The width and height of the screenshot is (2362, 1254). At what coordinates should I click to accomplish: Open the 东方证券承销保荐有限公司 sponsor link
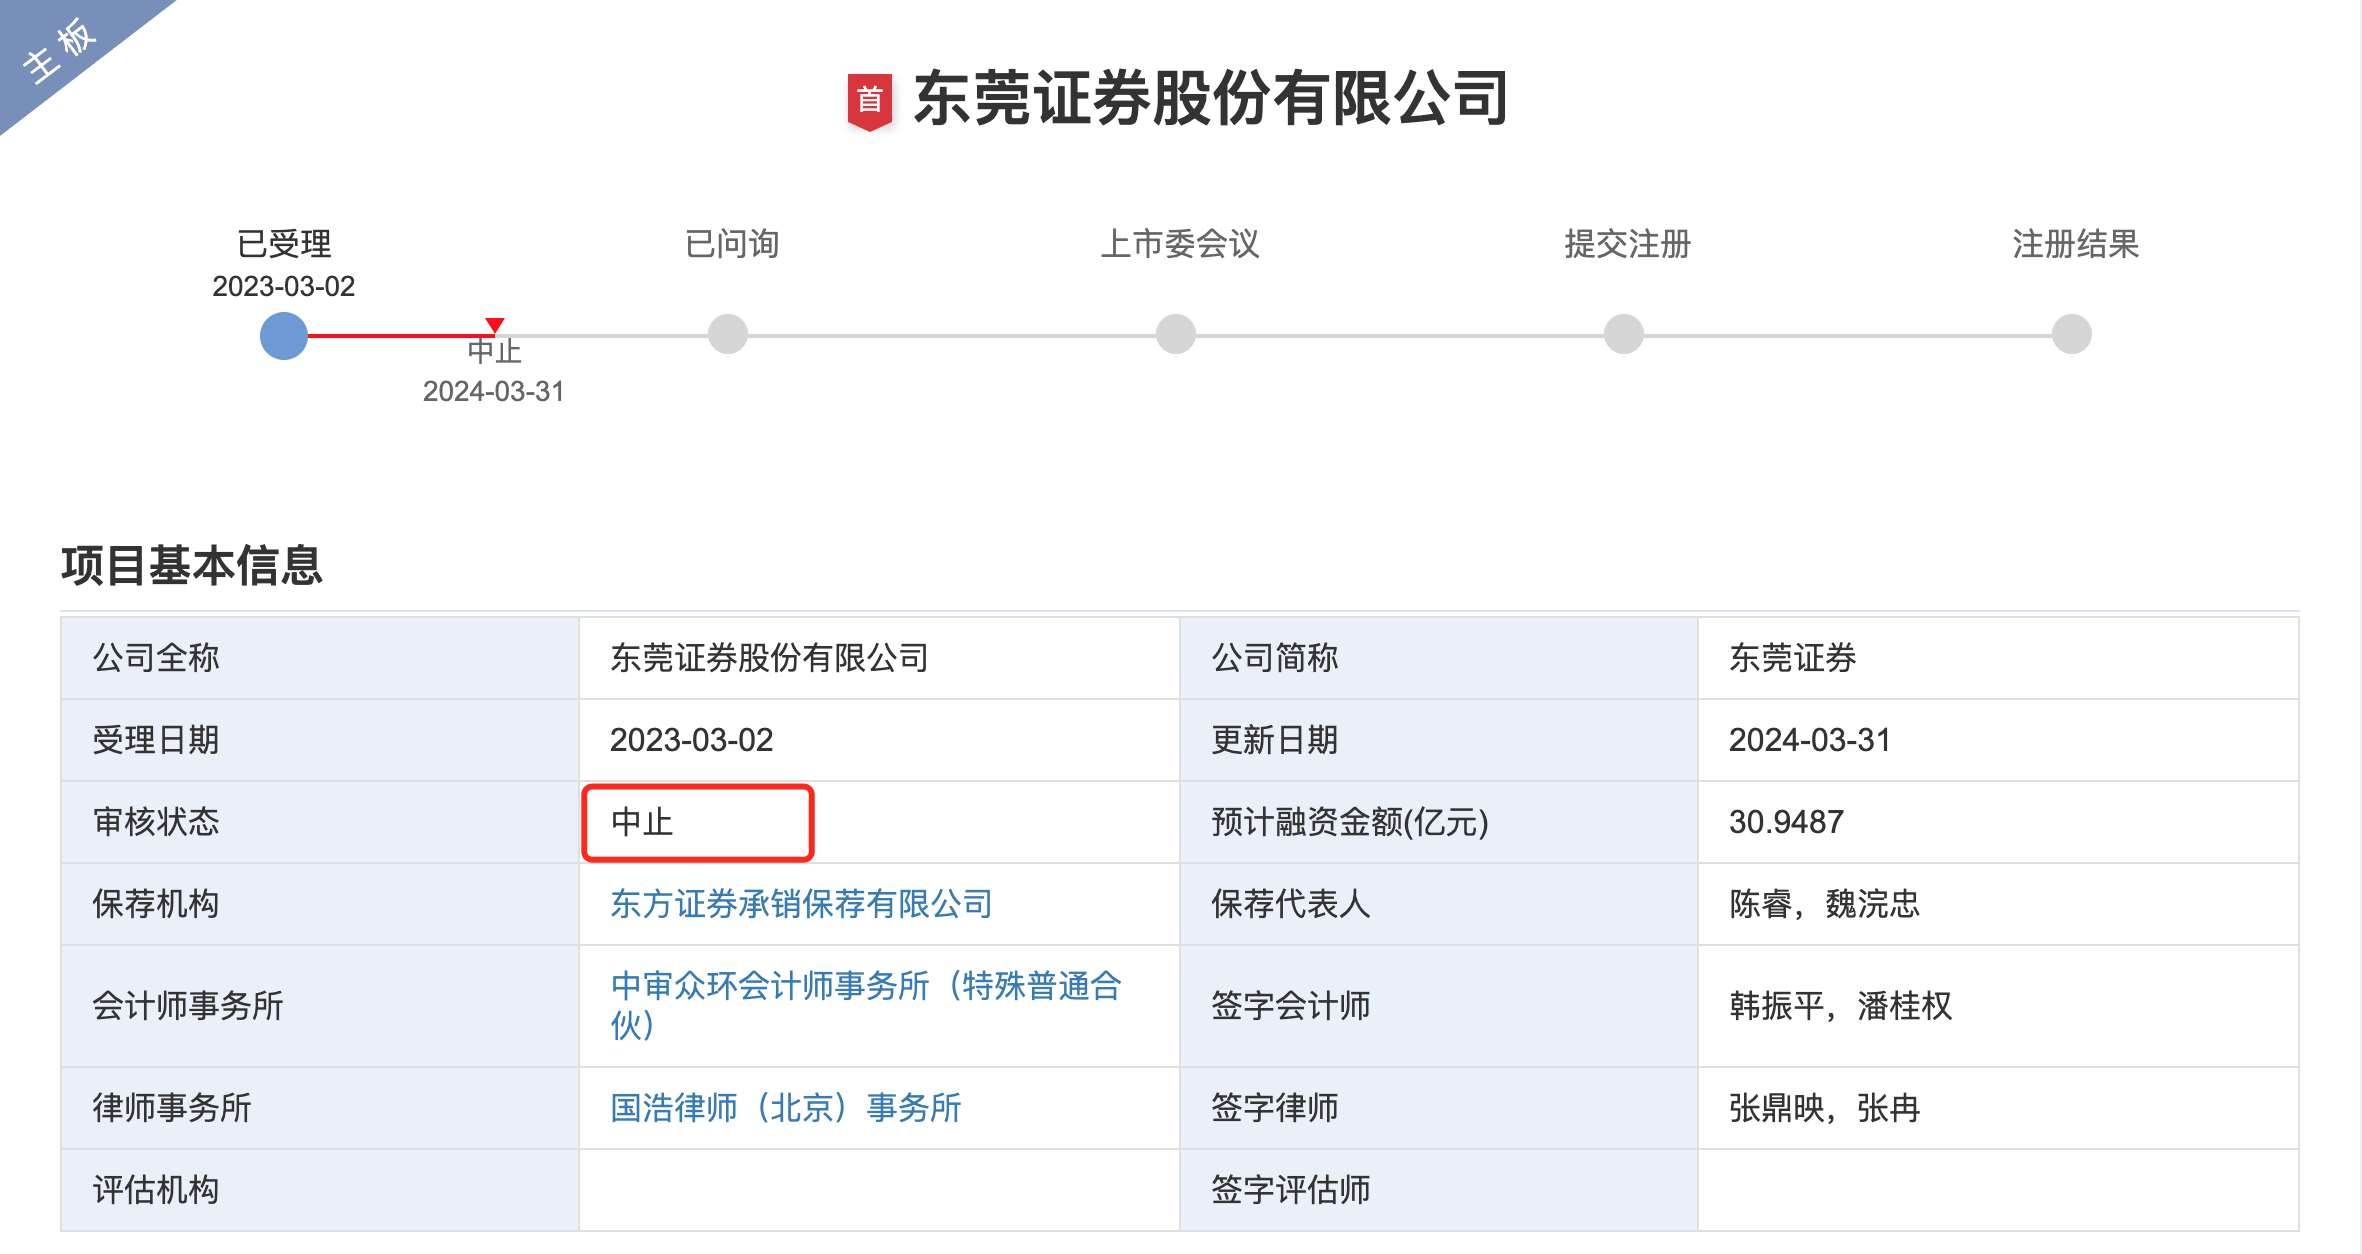pyautogui.click(x=803, y=905)
